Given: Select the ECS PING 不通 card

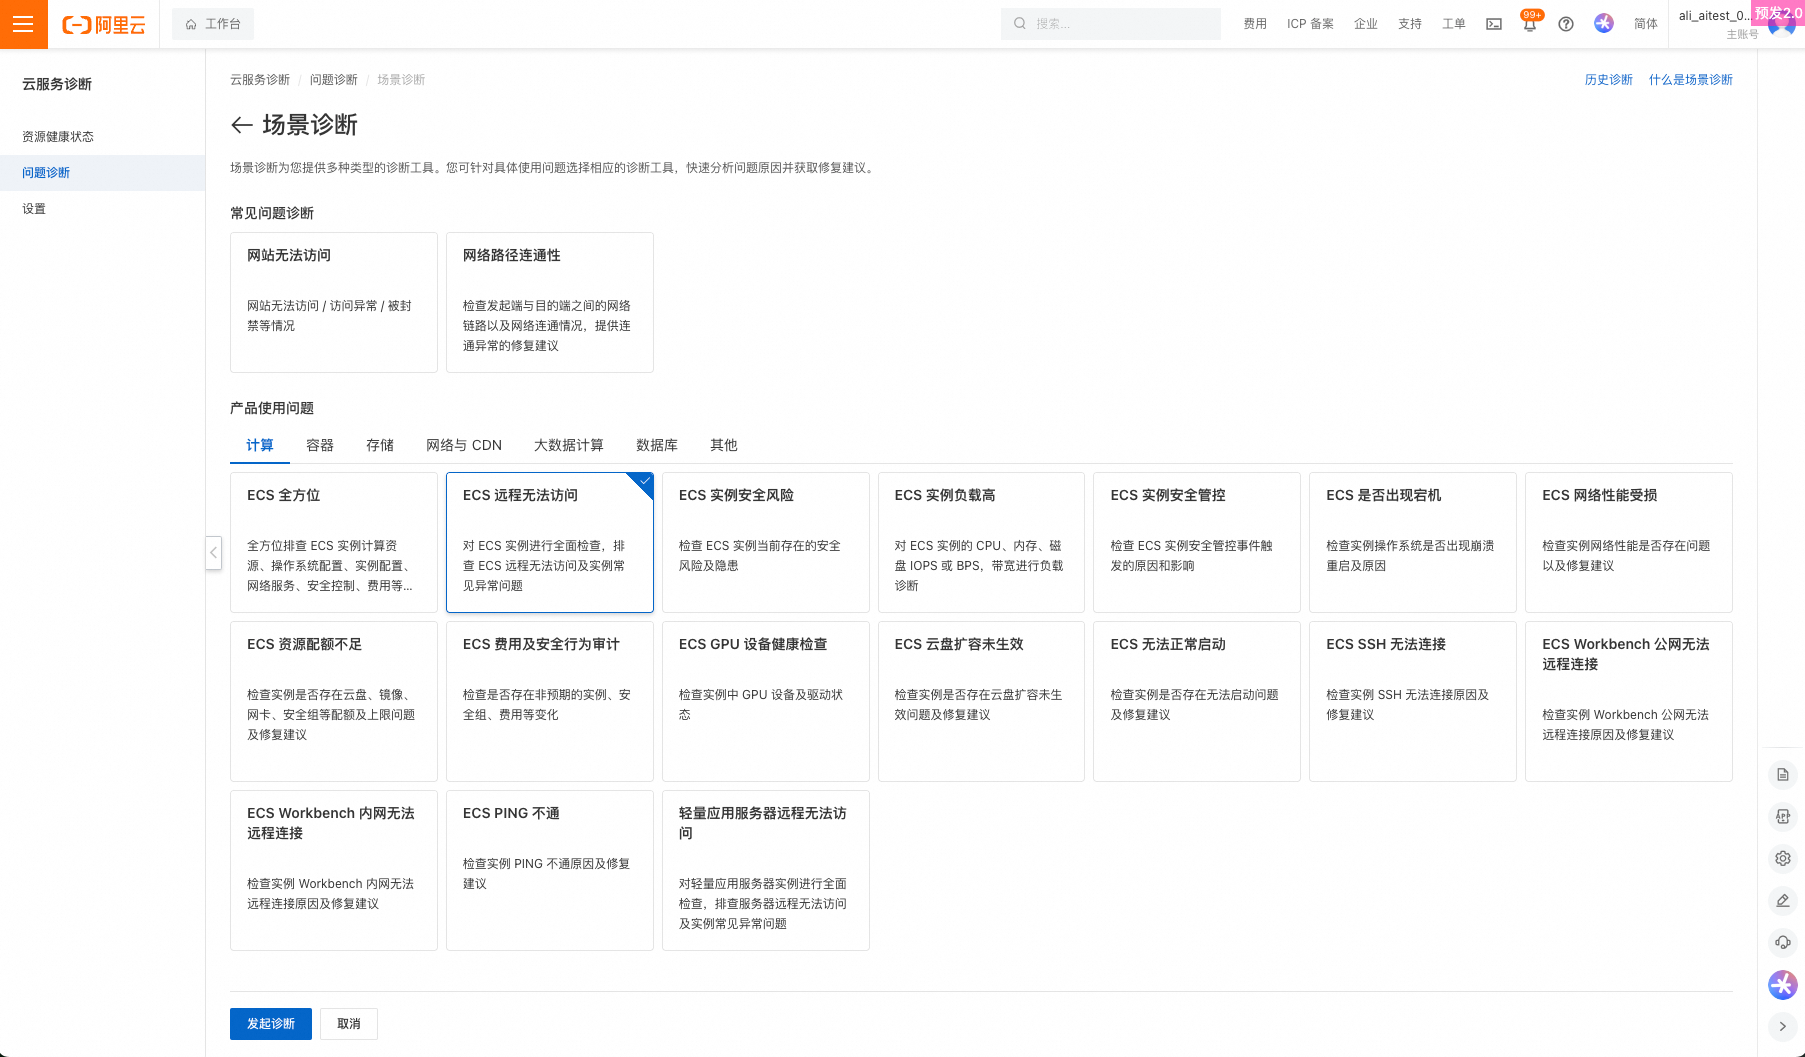Looking at the screenshot, I should pos(550,870).
